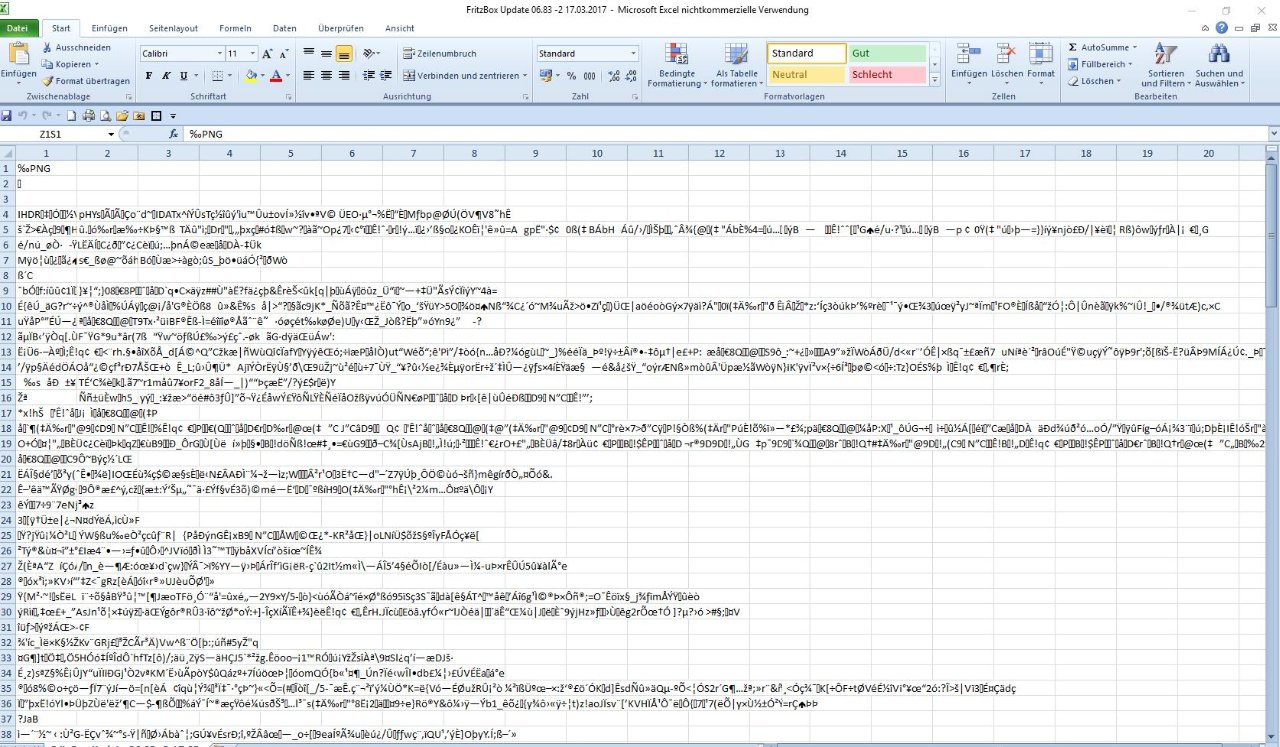The height and width of the screenshot is (747, 1280).
Task: Save workbook from quick access toolbar
Action: click(6, 115)
